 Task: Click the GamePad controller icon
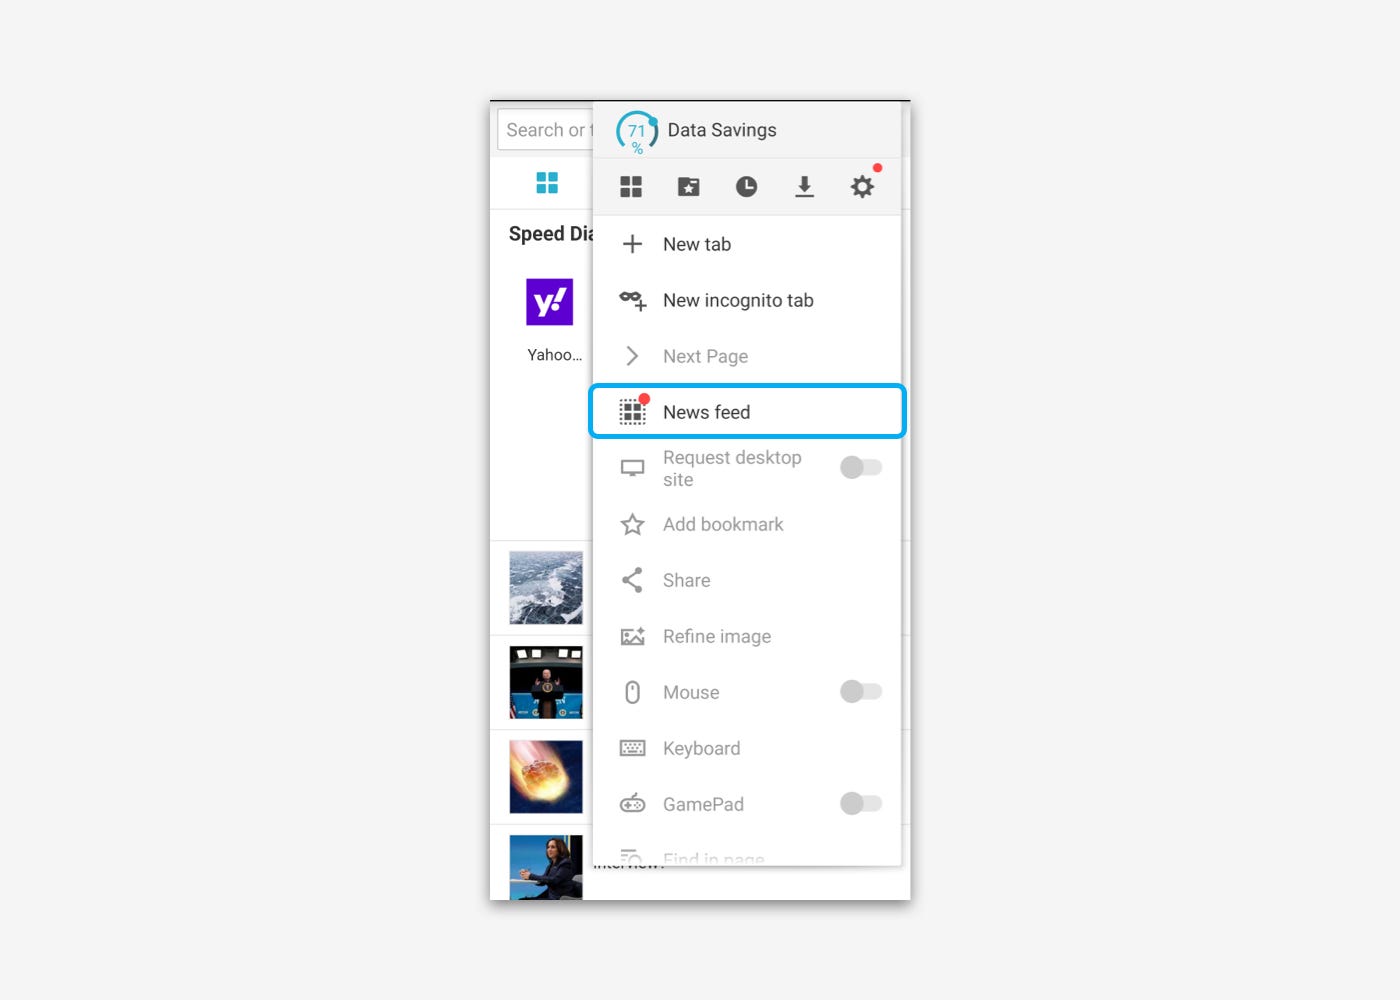[x=632, y=804]
